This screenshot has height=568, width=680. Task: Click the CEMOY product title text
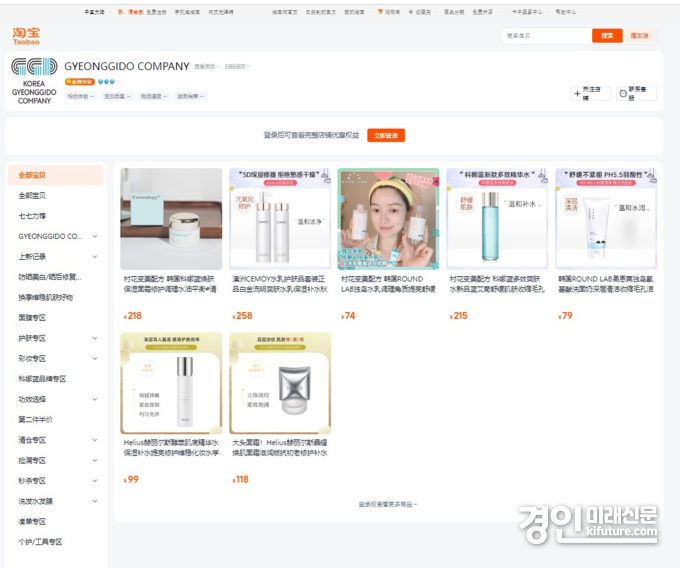280,284
